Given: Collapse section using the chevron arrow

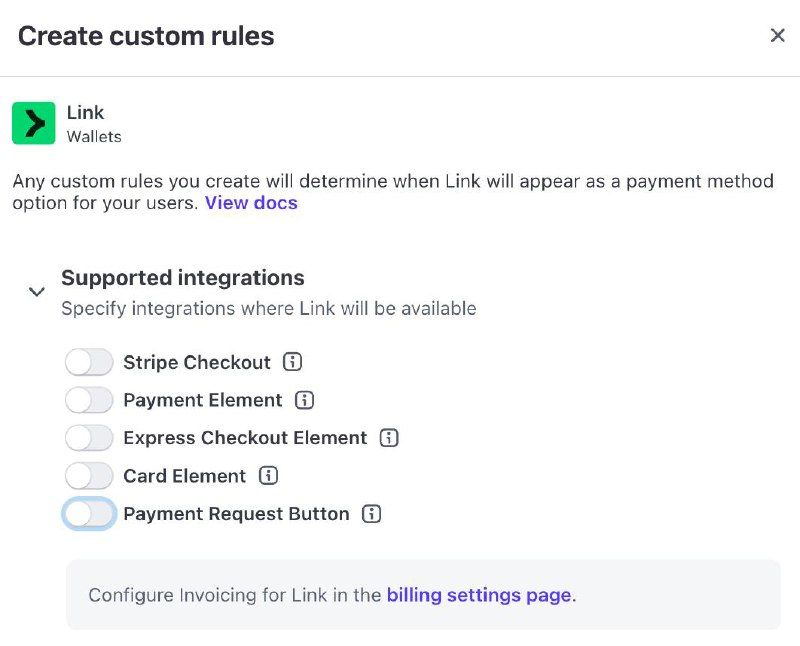Looking at the screenshot, I should pyautogui.click(x=37, y=292).
